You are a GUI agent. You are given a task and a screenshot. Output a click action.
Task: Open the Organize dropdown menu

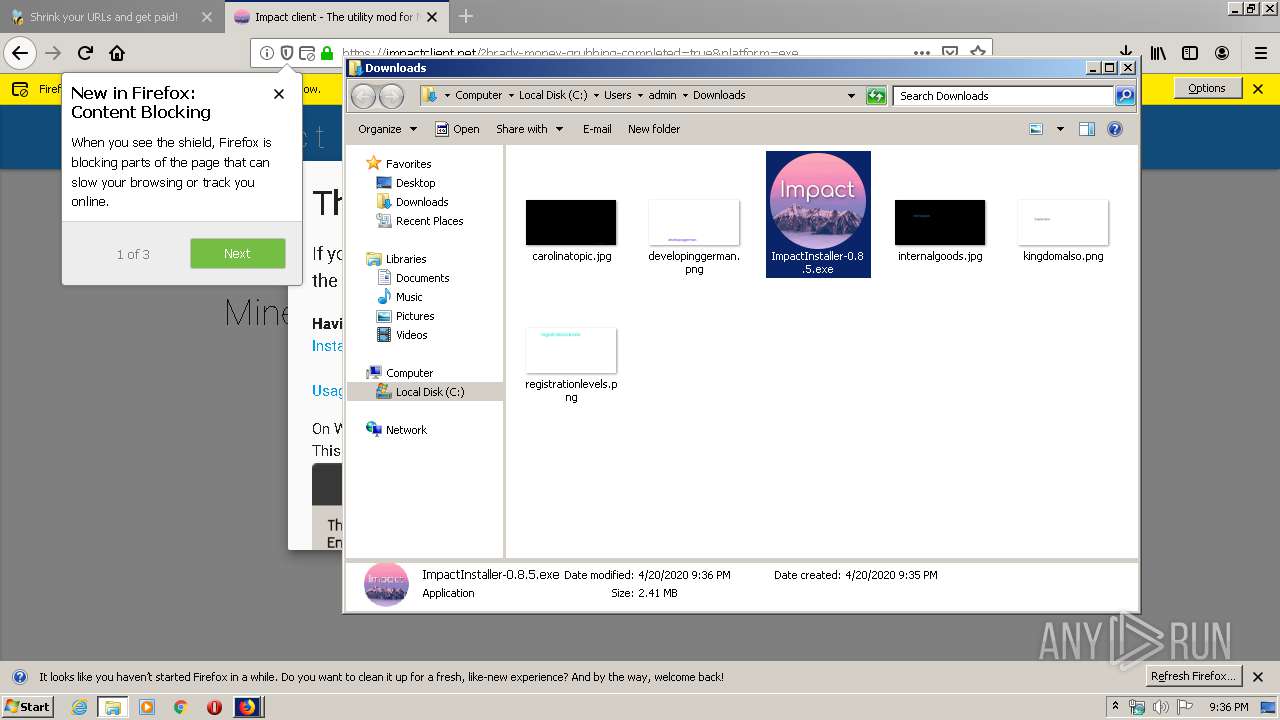[387, 129]
